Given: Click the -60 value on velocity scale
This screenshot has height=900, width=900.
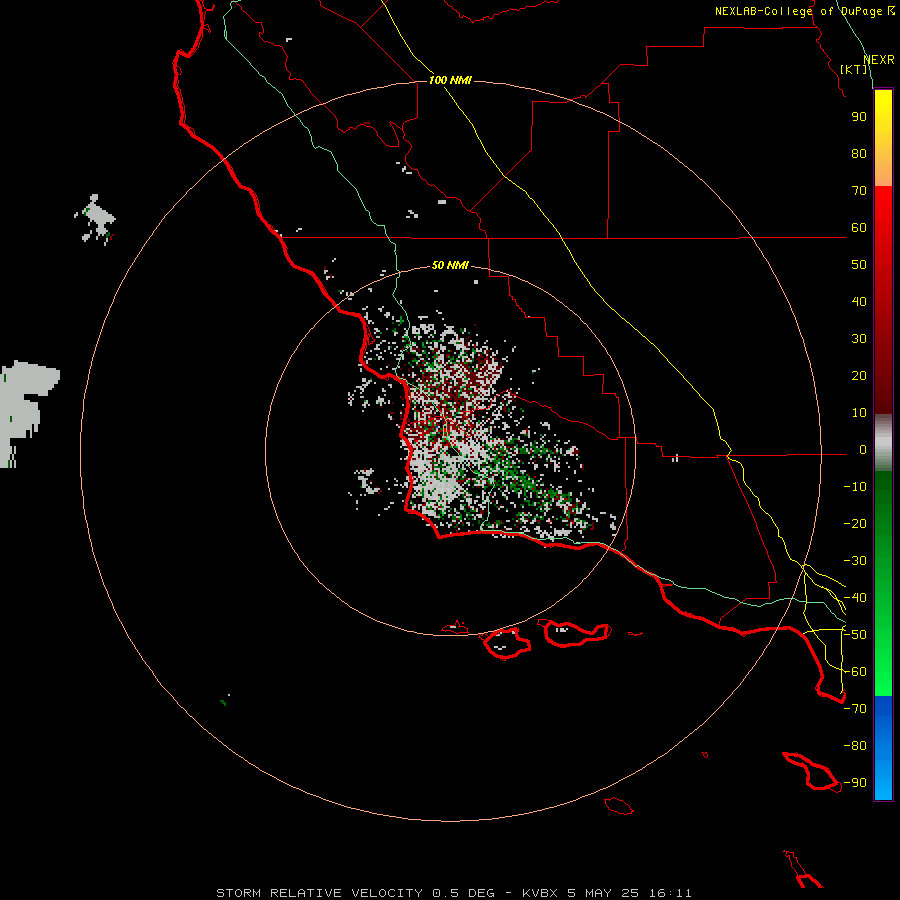Looking at the screenshot, I should point(855,672).
